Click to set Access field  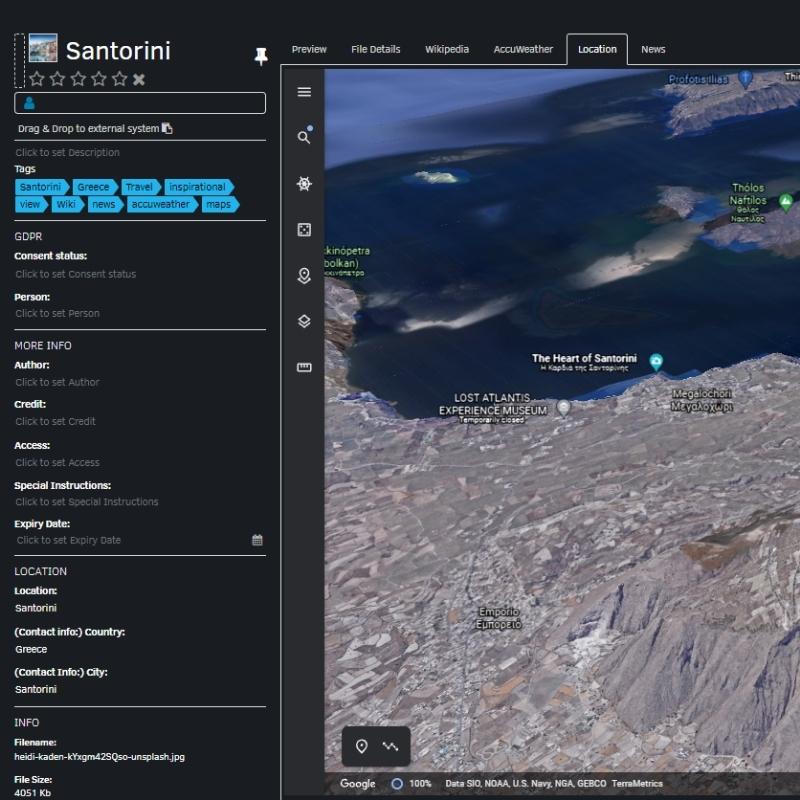(x=57, y=462)
